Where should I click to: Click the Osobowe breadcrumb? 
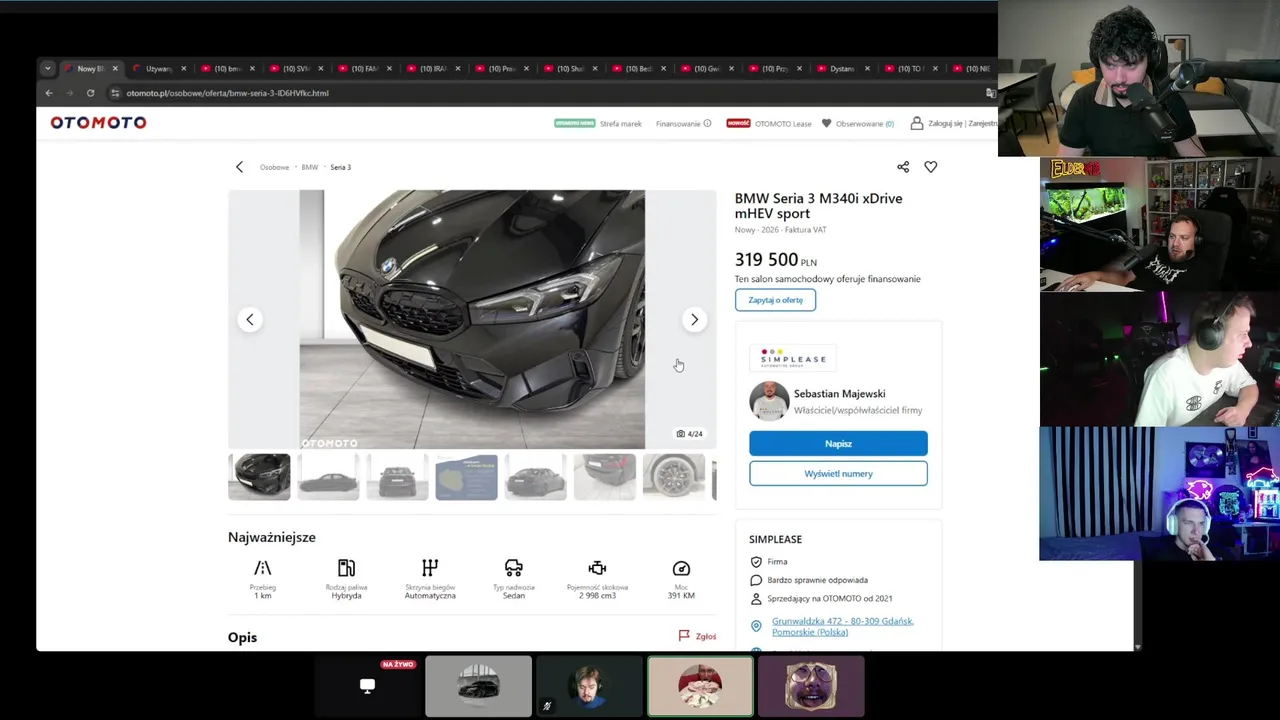[274, 167]
